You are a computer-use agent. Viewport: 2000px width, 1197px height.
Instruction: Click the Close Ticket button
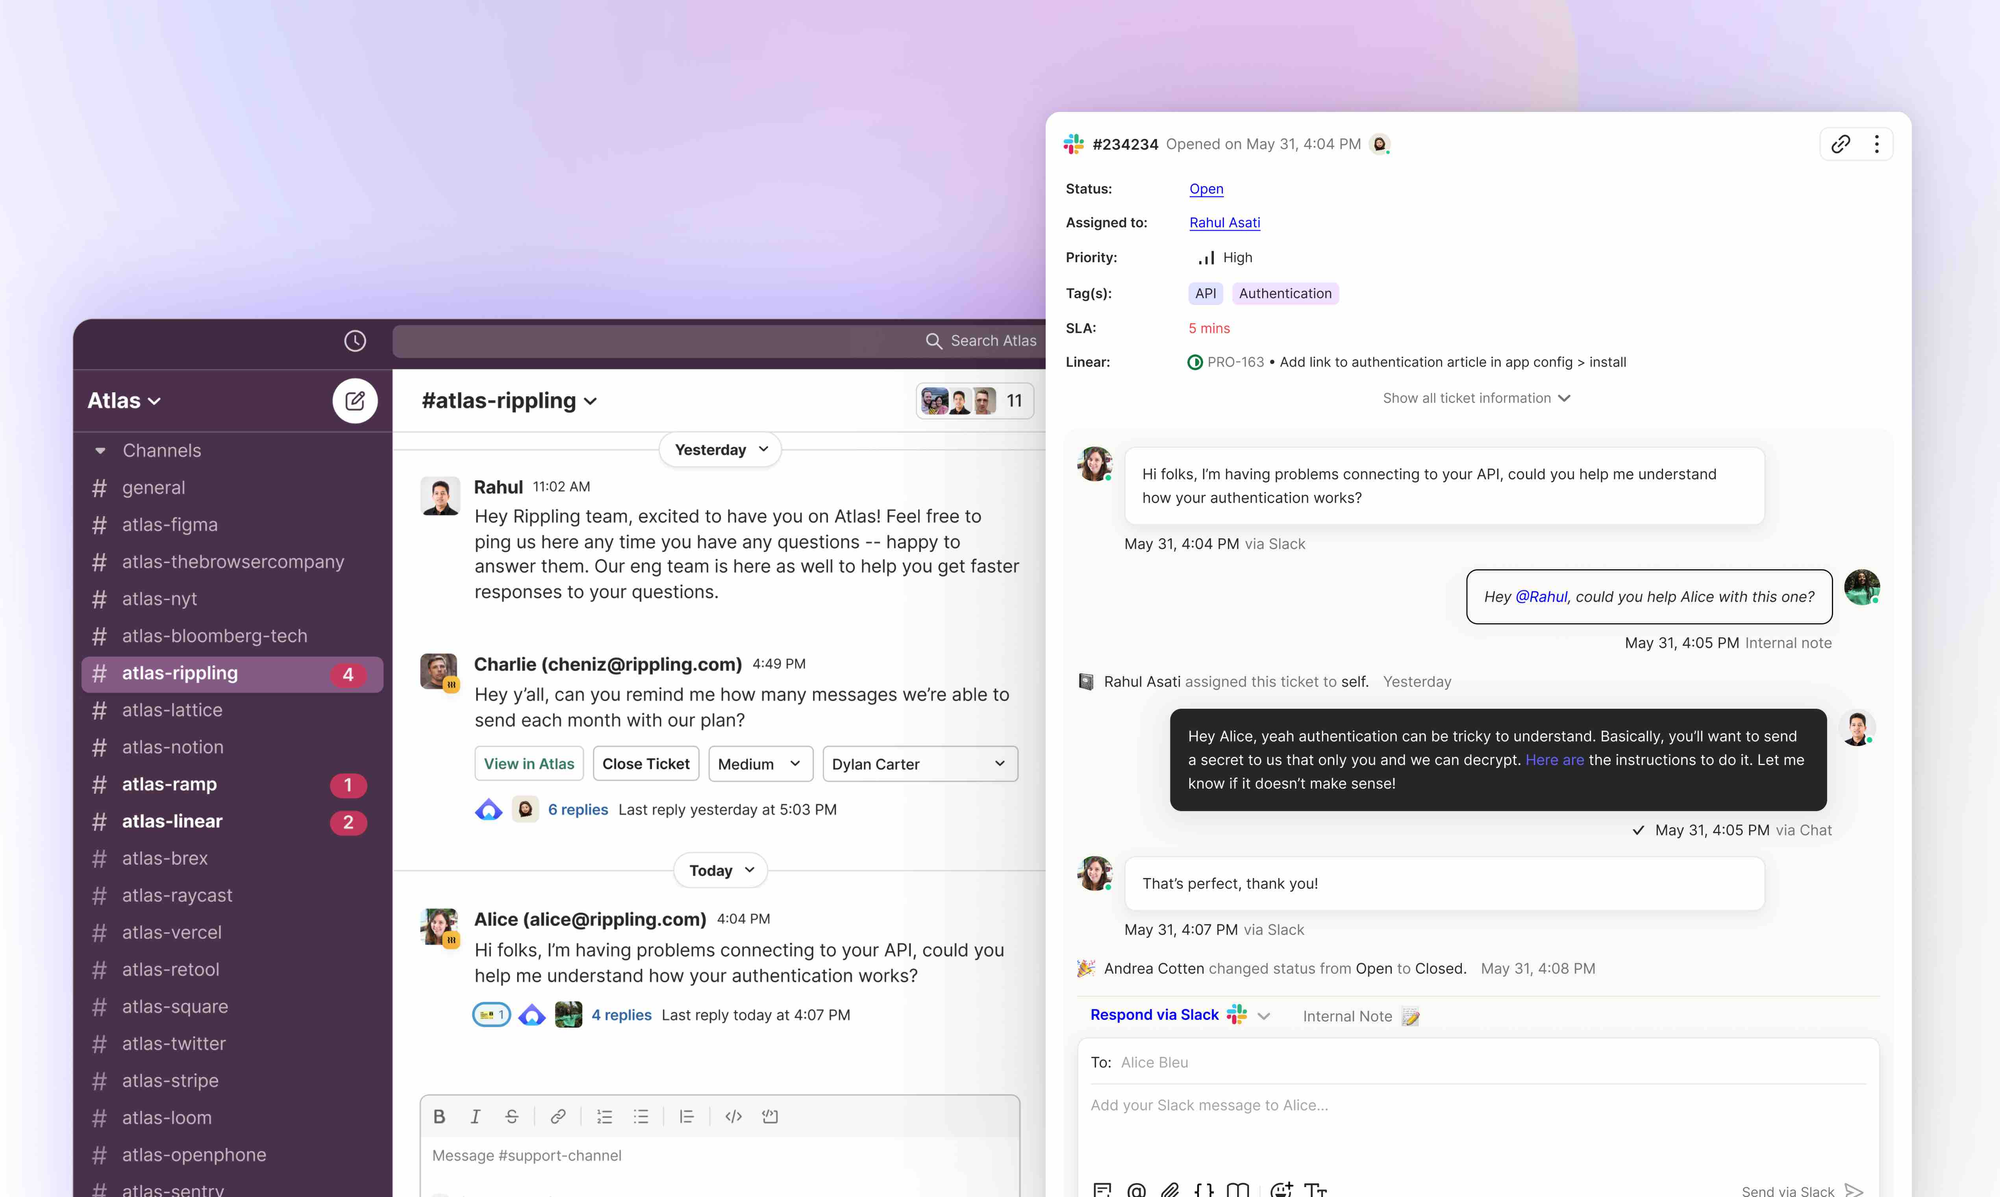(x=645, y=764)
